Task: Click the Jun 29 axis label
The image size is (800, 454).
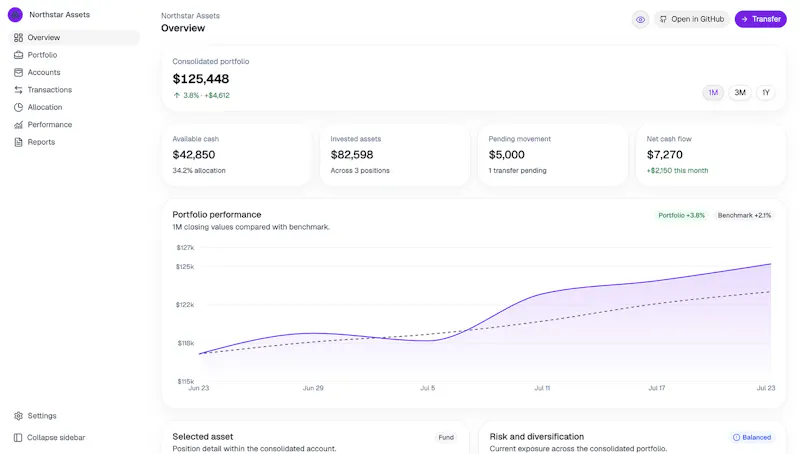Action: 313,388
